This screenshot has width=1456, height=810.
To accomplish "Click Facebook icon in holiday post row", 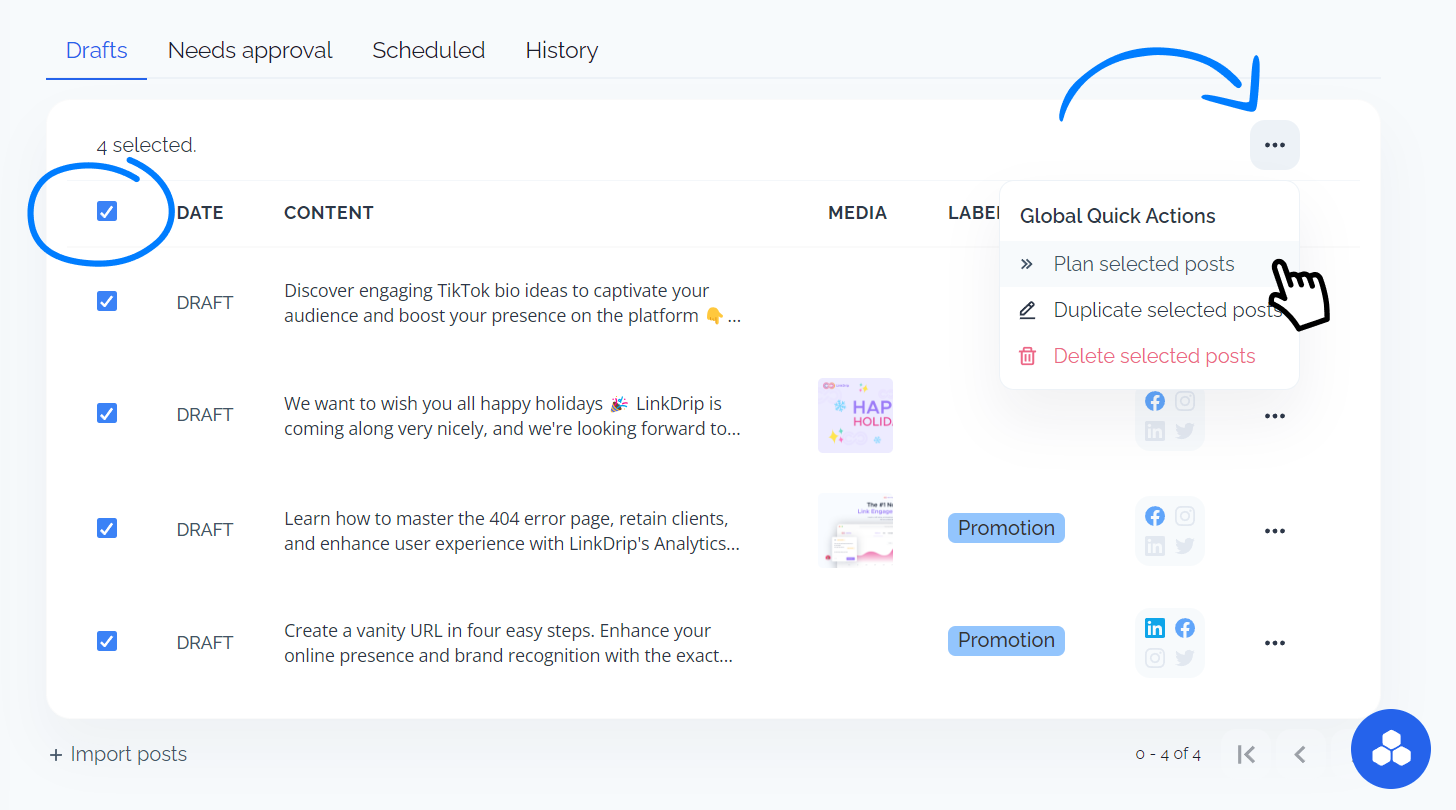I will [x=1155, y=401].
